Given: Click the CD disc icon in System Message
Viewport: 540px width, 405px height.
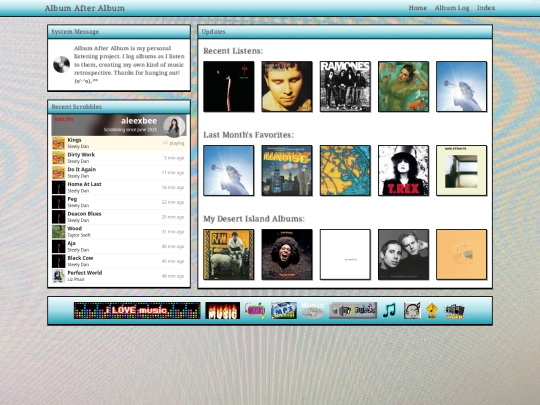Looking at the screenshot, I should click(x=62, y=64).
